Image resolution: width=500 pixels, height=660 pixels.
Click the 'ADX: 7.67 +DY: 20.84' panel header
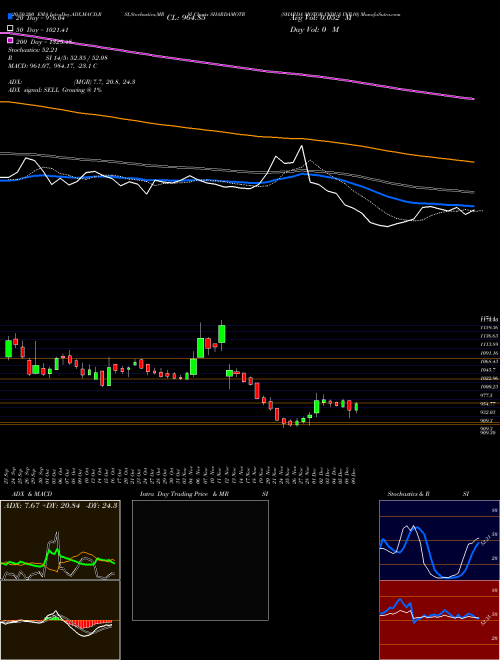tap(60, 505)
